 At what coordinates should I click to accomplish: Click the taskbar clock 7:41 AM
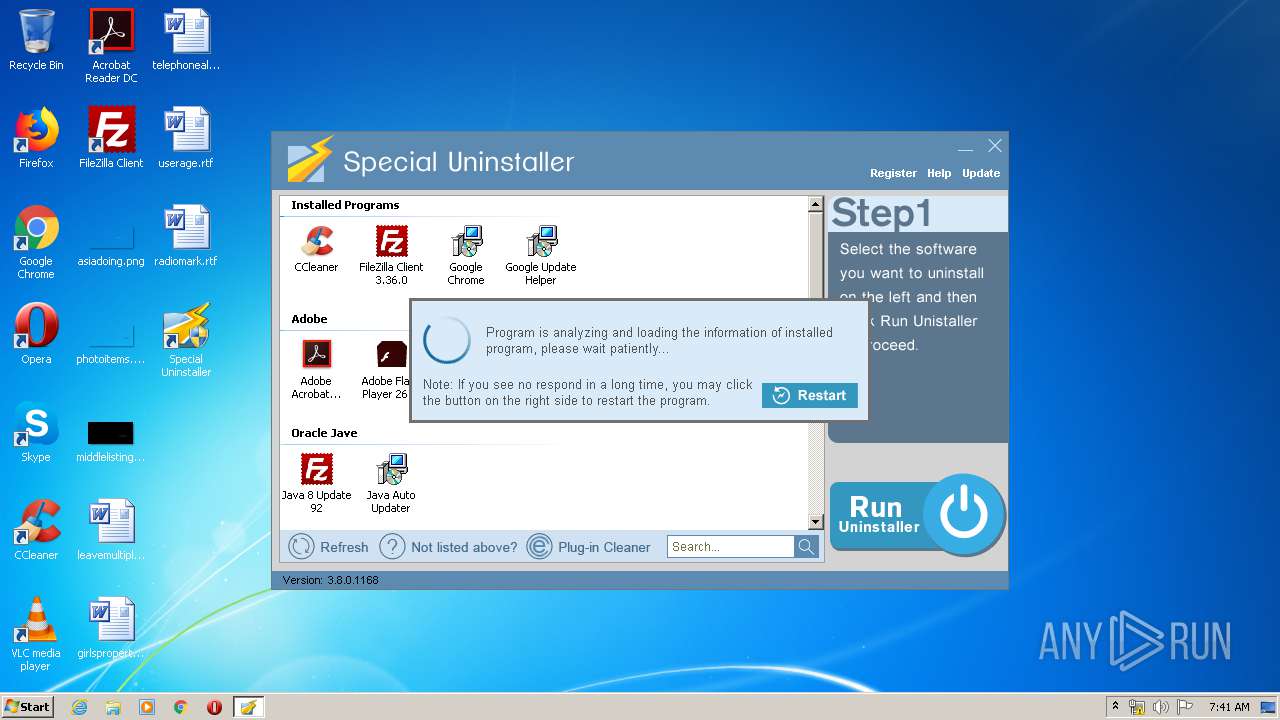[1229, 707]
